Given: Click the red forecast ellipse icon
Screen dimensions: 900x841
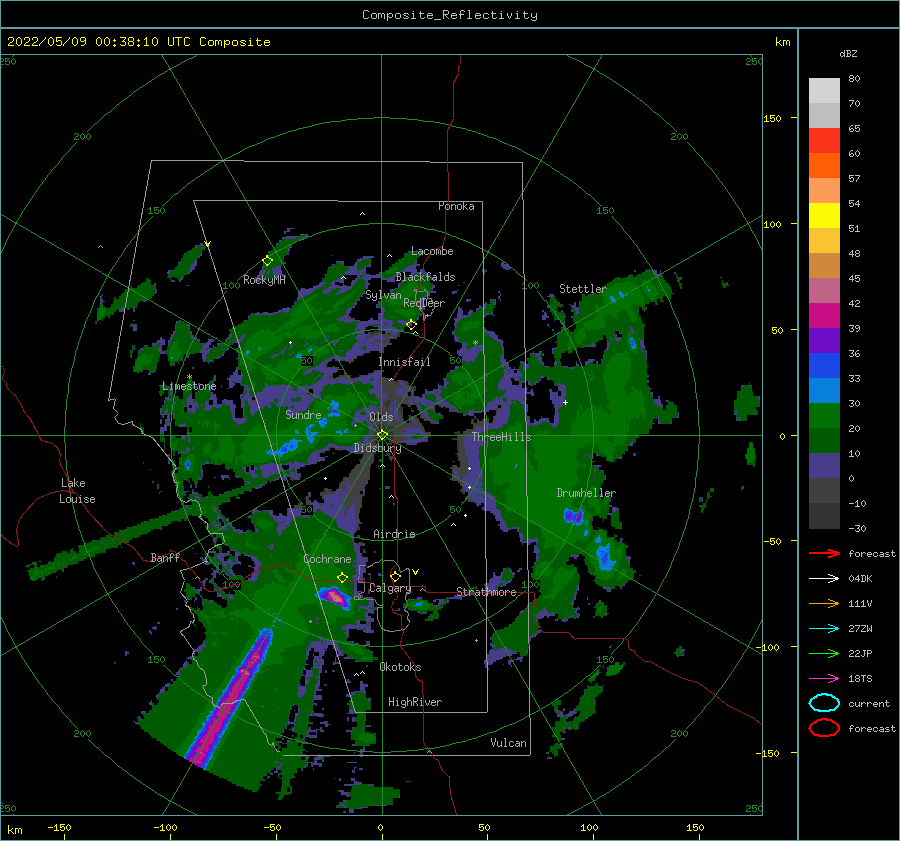Looking at the screenshot, I should [824, 728].
